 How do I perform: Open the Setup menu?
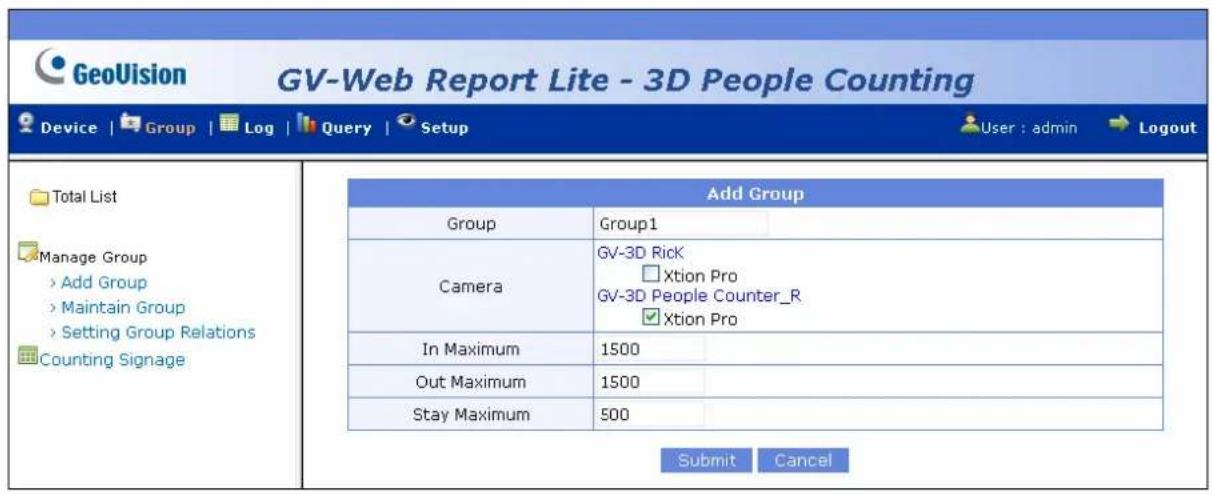click(443, 128)
